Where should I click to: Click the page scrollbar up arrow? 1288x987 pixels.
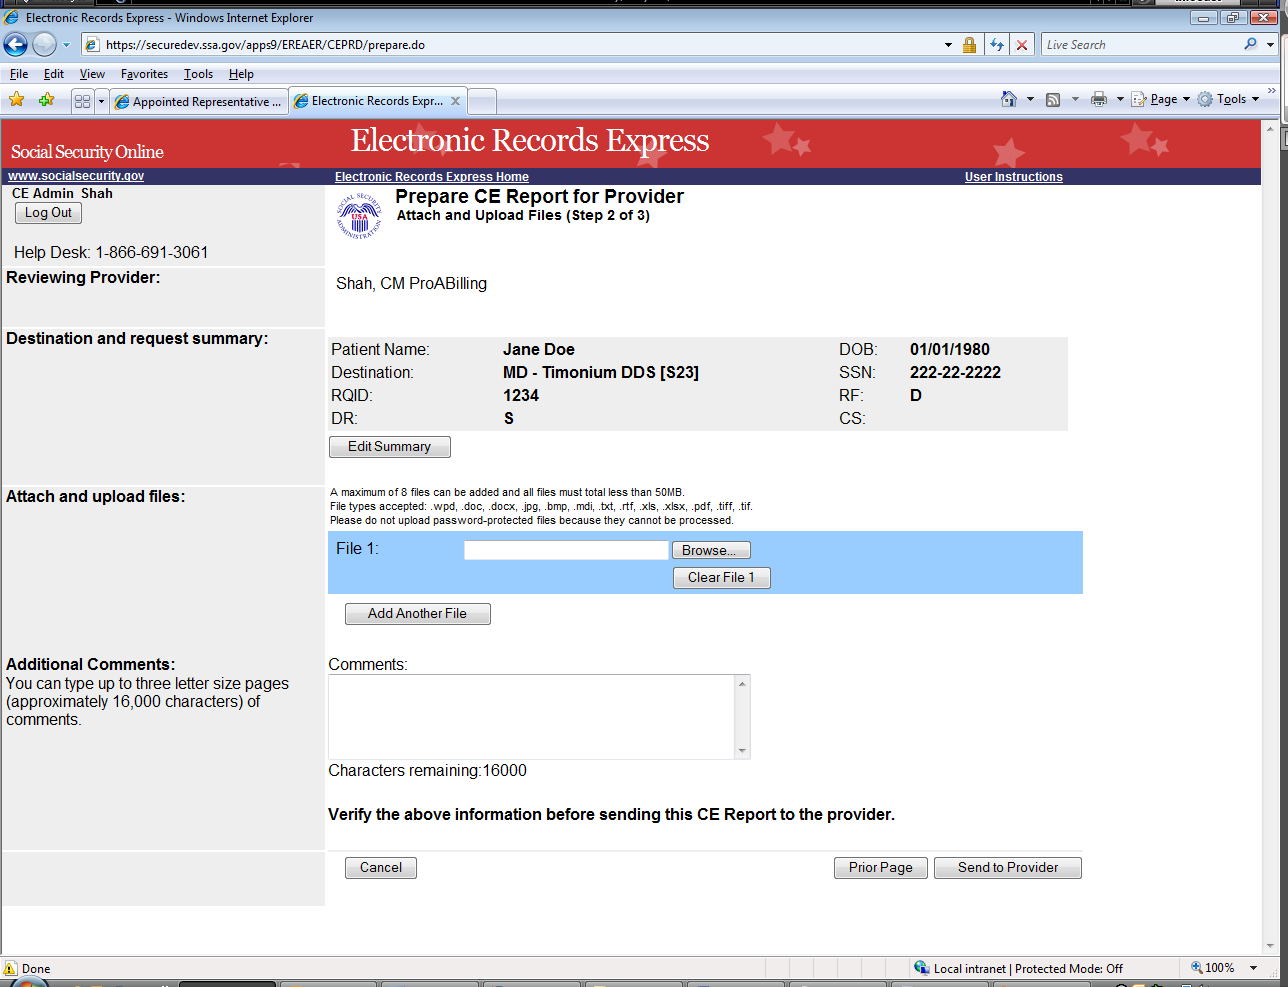pyautogui.click(x=1271, y=128)
